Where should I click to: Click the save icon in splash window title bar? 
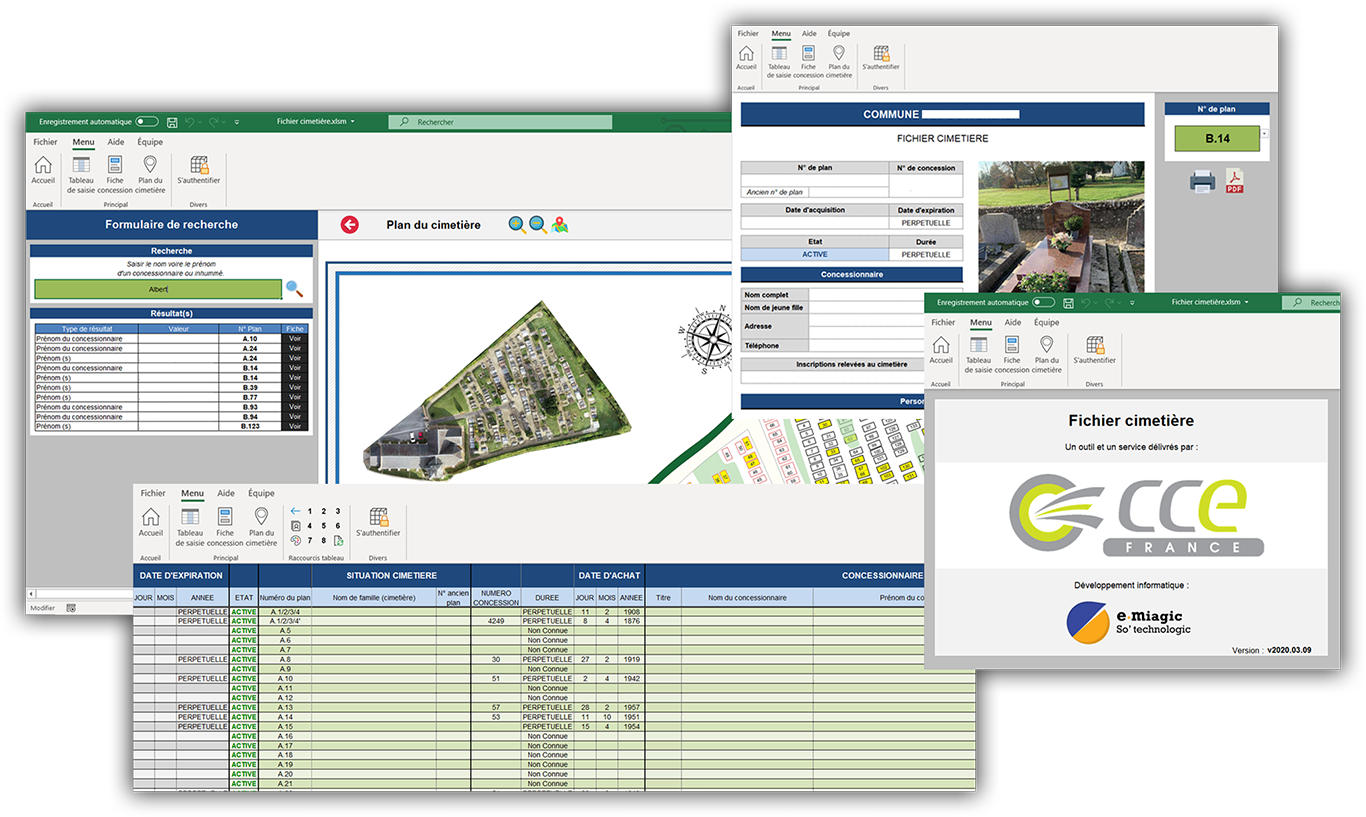point(1068,302)
